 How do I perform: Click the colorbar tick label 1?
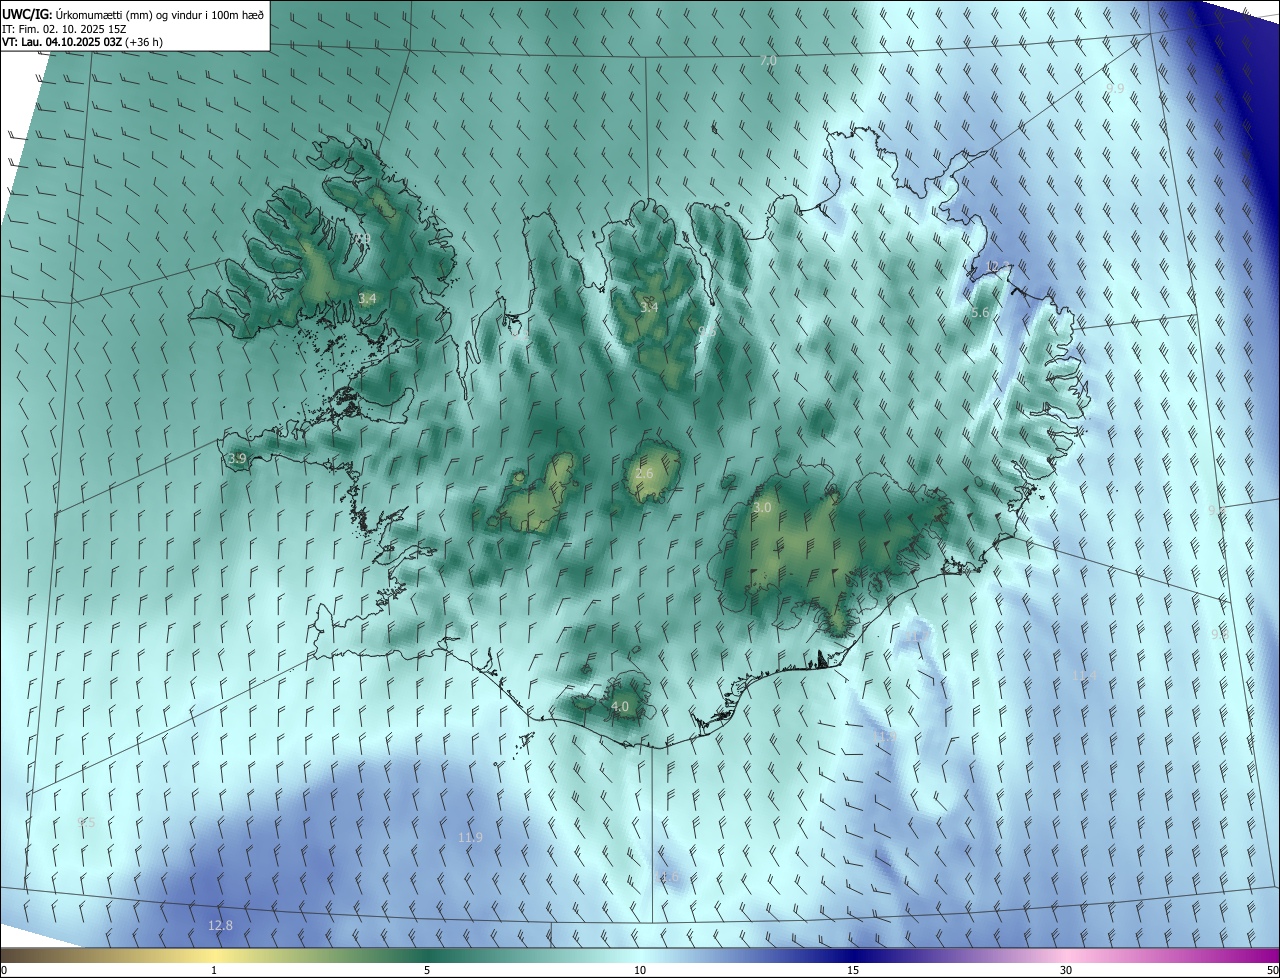(214, 970)
